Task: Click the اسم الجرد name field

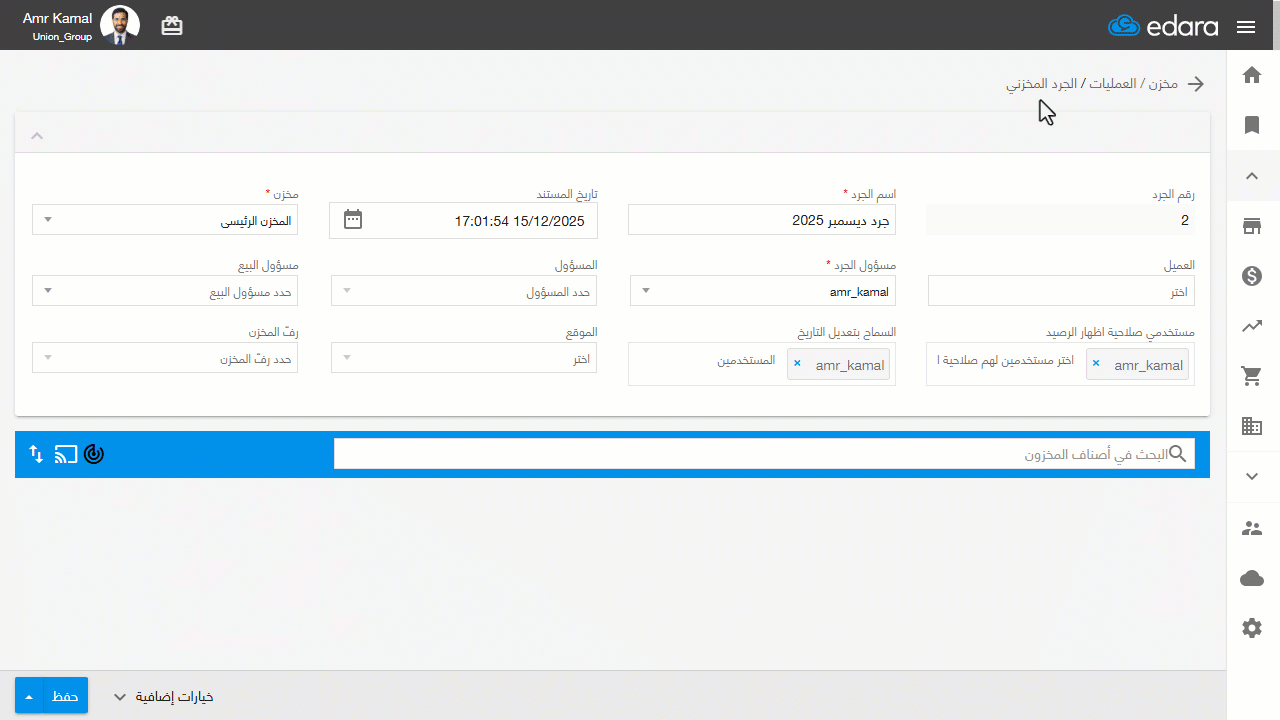Action: [x=762, y=220]
